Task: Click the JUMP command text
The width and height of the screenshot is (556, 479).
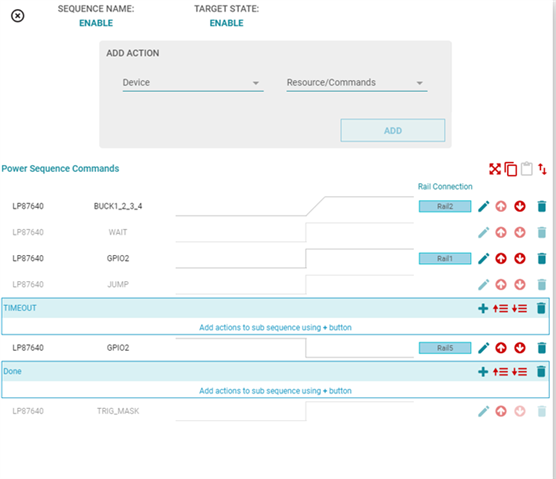Action: pos(118,284)
